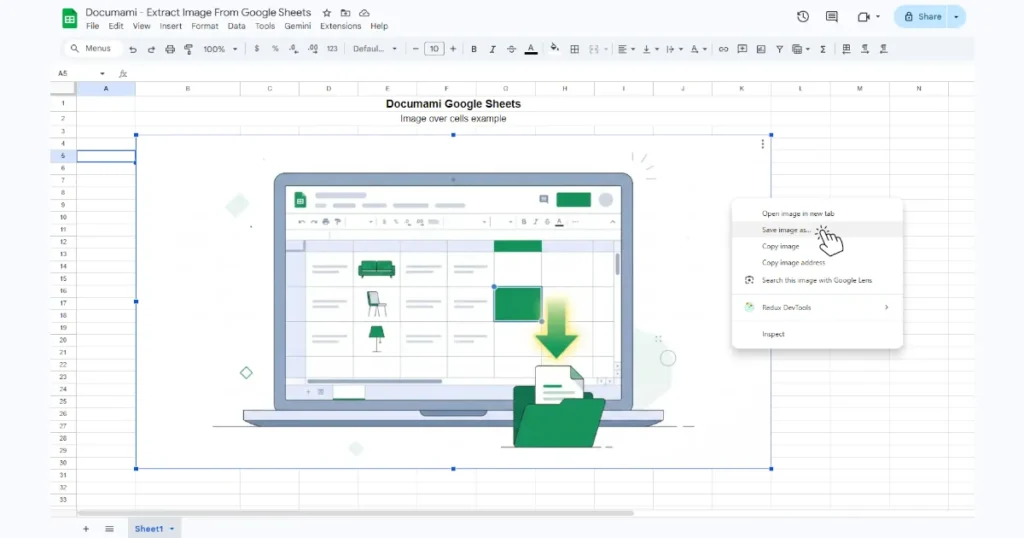Open the fill color picker

tap(554, 48)
